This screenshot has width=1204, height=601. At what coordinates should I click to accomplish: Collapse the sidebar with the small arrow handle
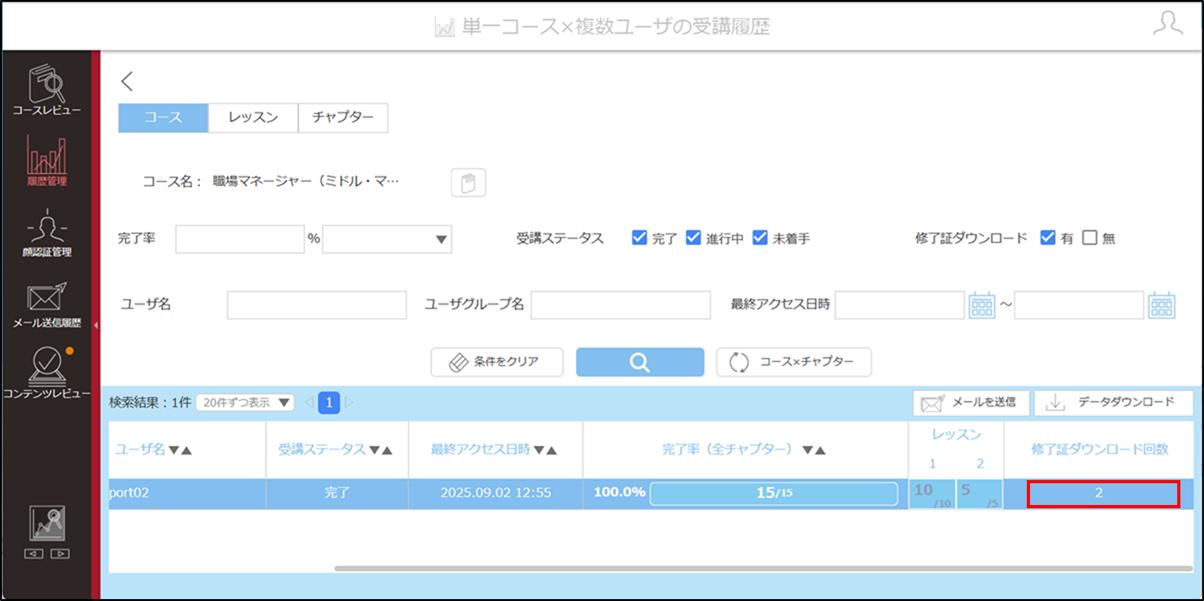[95, 326]
